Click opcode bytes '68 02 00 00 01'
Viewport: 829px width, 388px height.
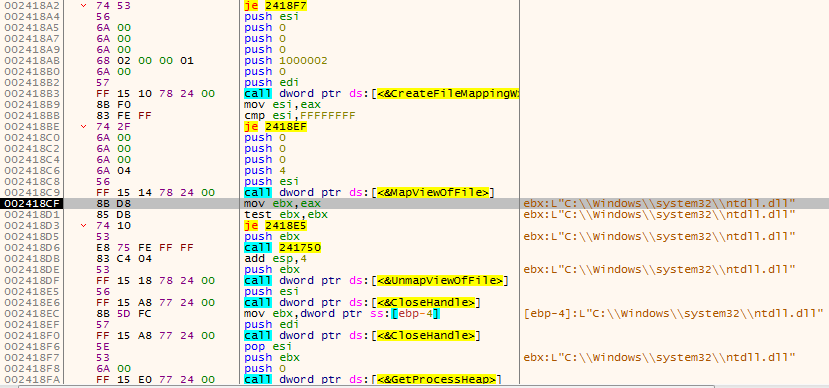(x=145, y=60)
